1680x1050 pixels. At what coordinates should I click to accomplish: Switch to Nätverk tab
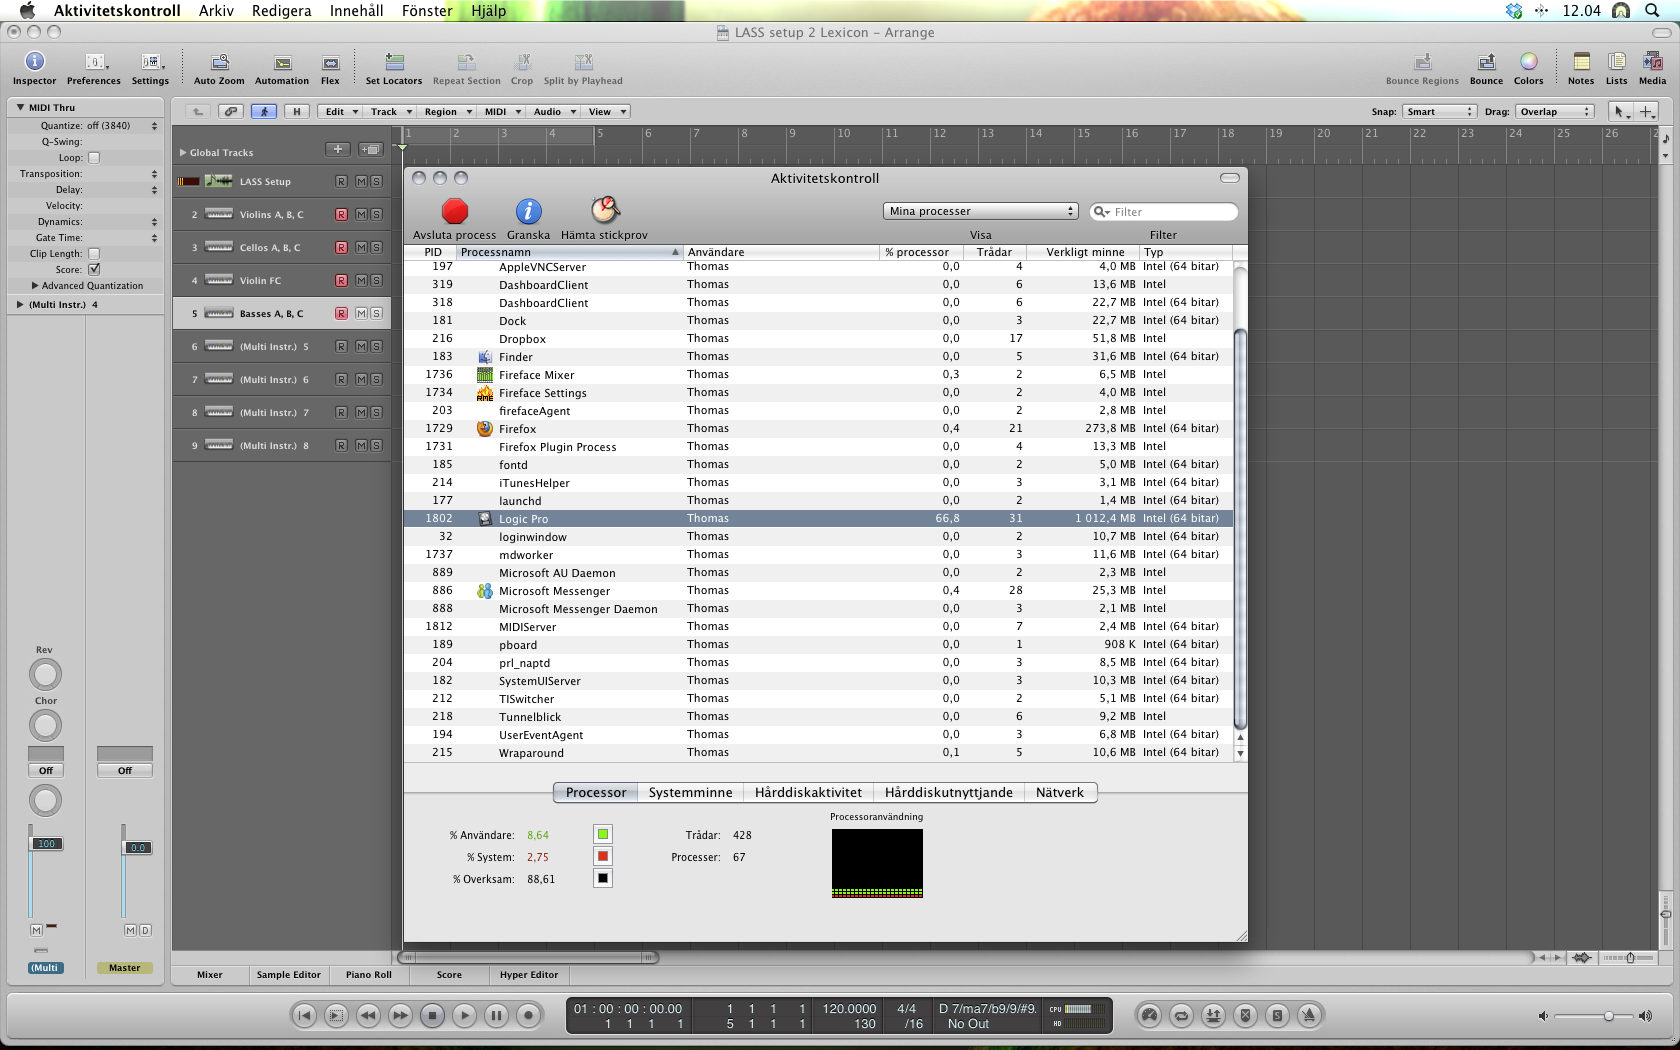1060,792
